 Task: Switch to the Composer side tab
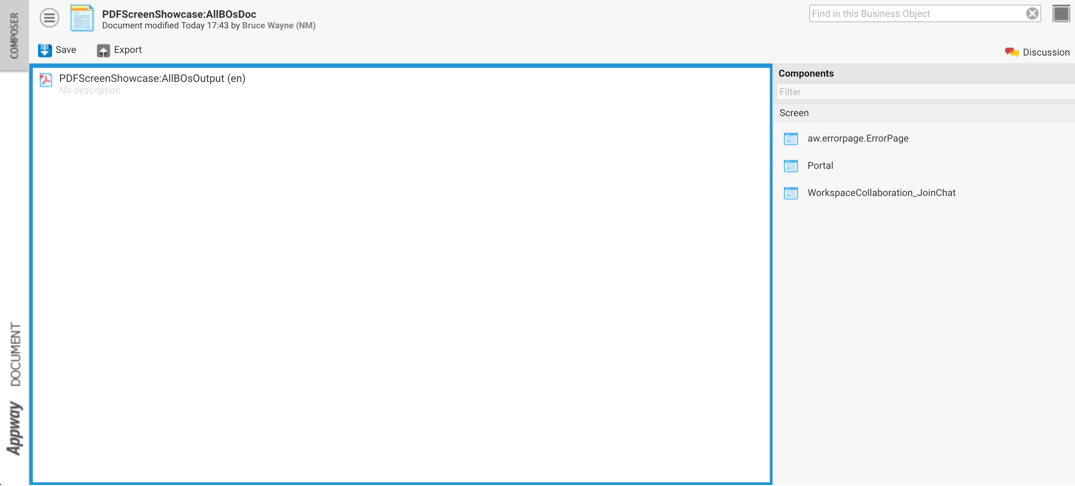tap(14, 36)
